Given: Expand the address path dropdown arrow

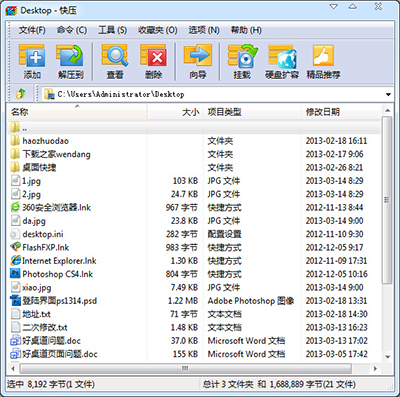Looking at the screenshot, I should tap(388, 94).
